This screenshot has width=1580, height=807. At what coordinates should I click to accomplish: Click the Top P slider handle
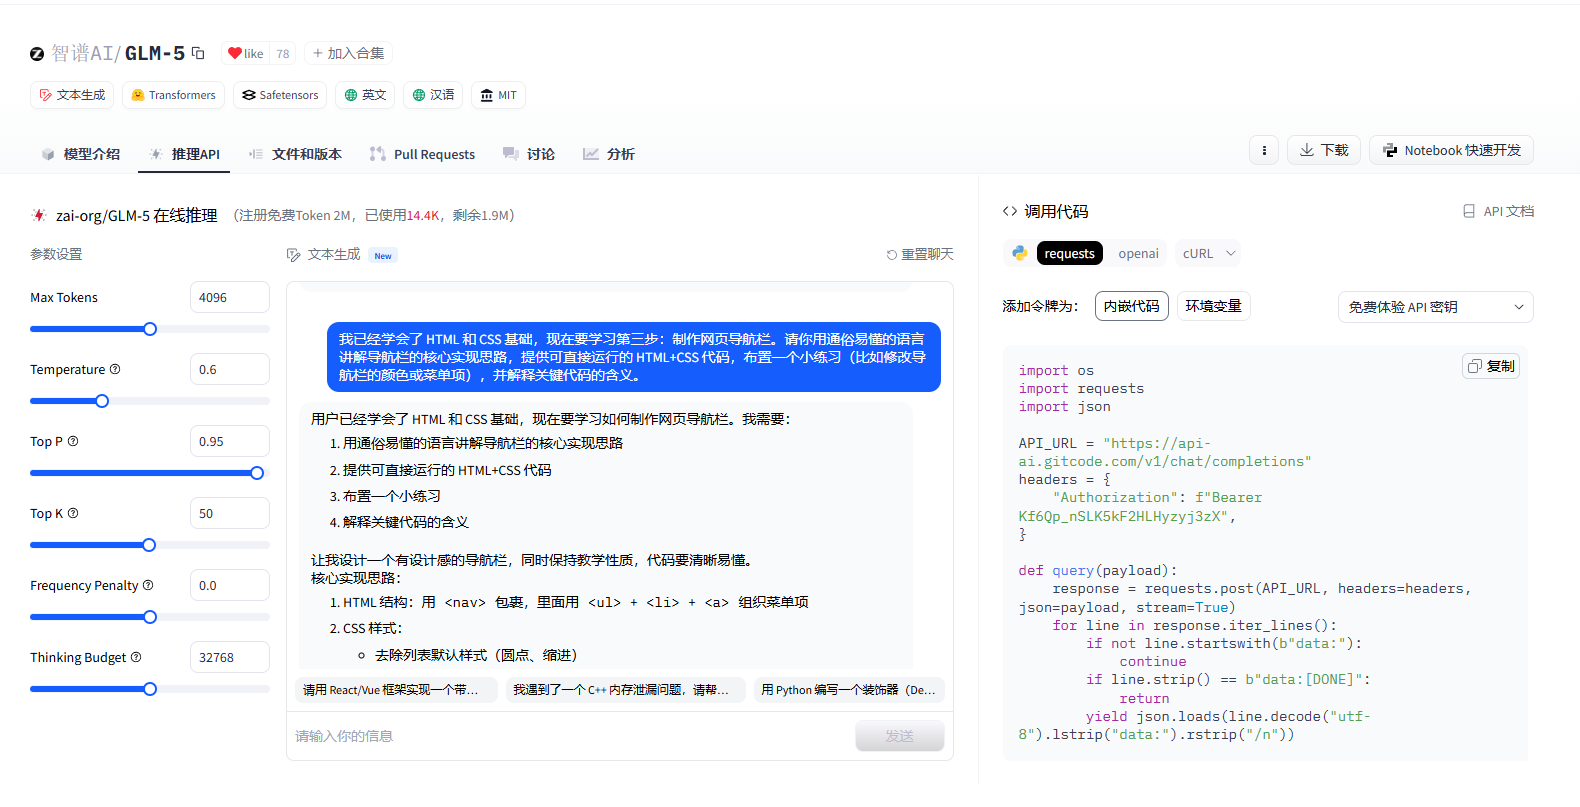[x=257, y=473]
